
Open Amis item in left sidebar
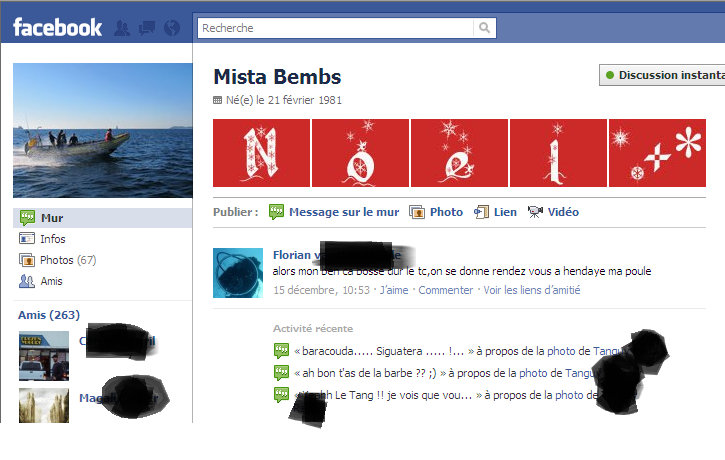(52, 281)
